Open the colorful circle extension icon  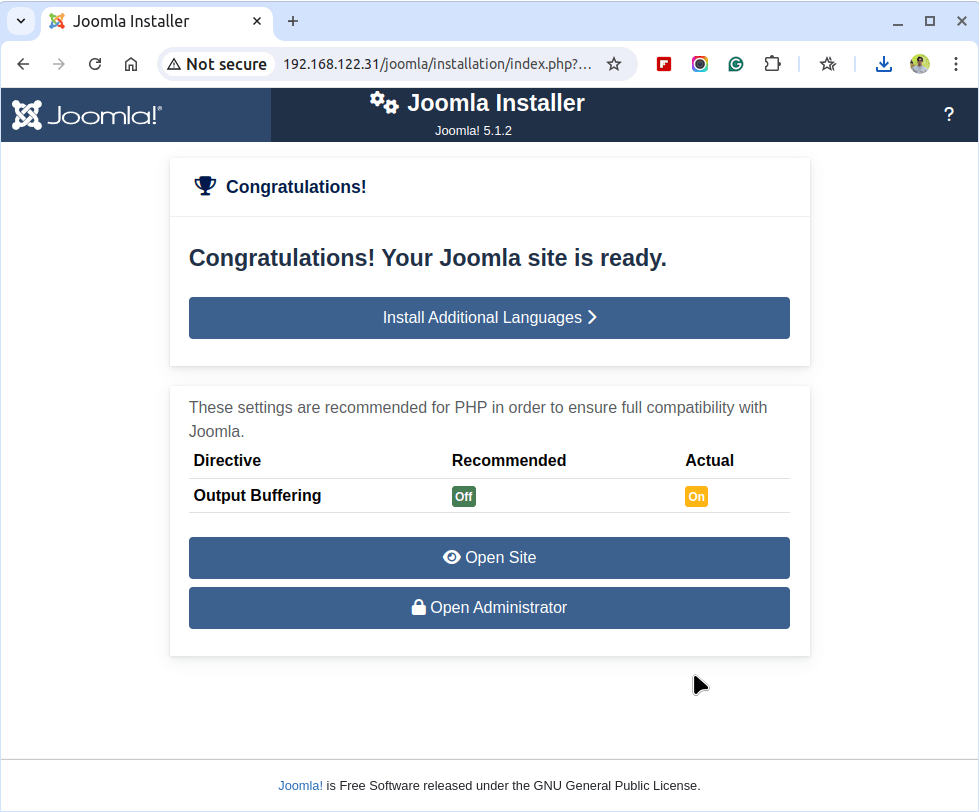tap(700, 64)
